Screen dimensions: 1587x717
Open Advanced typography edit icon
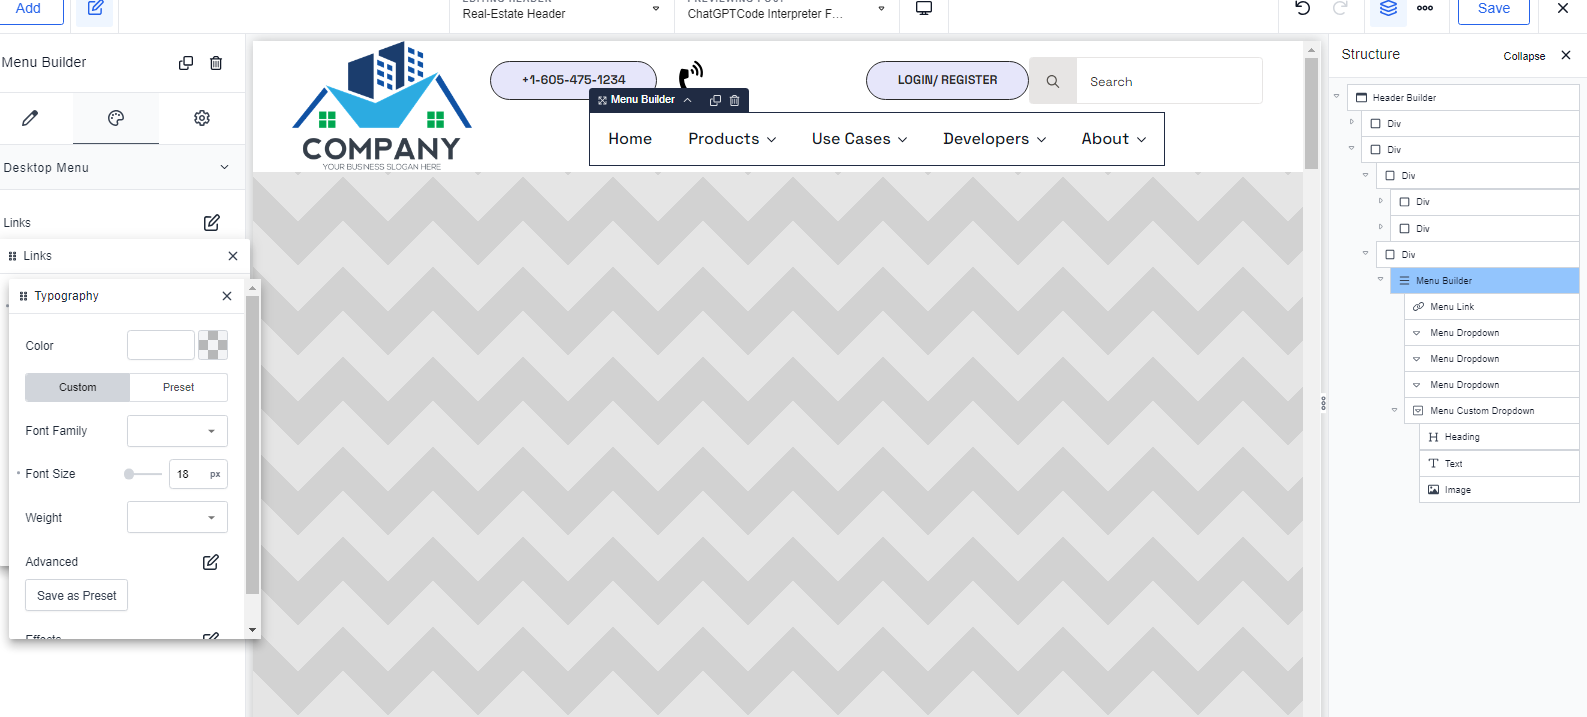[211, 562]
